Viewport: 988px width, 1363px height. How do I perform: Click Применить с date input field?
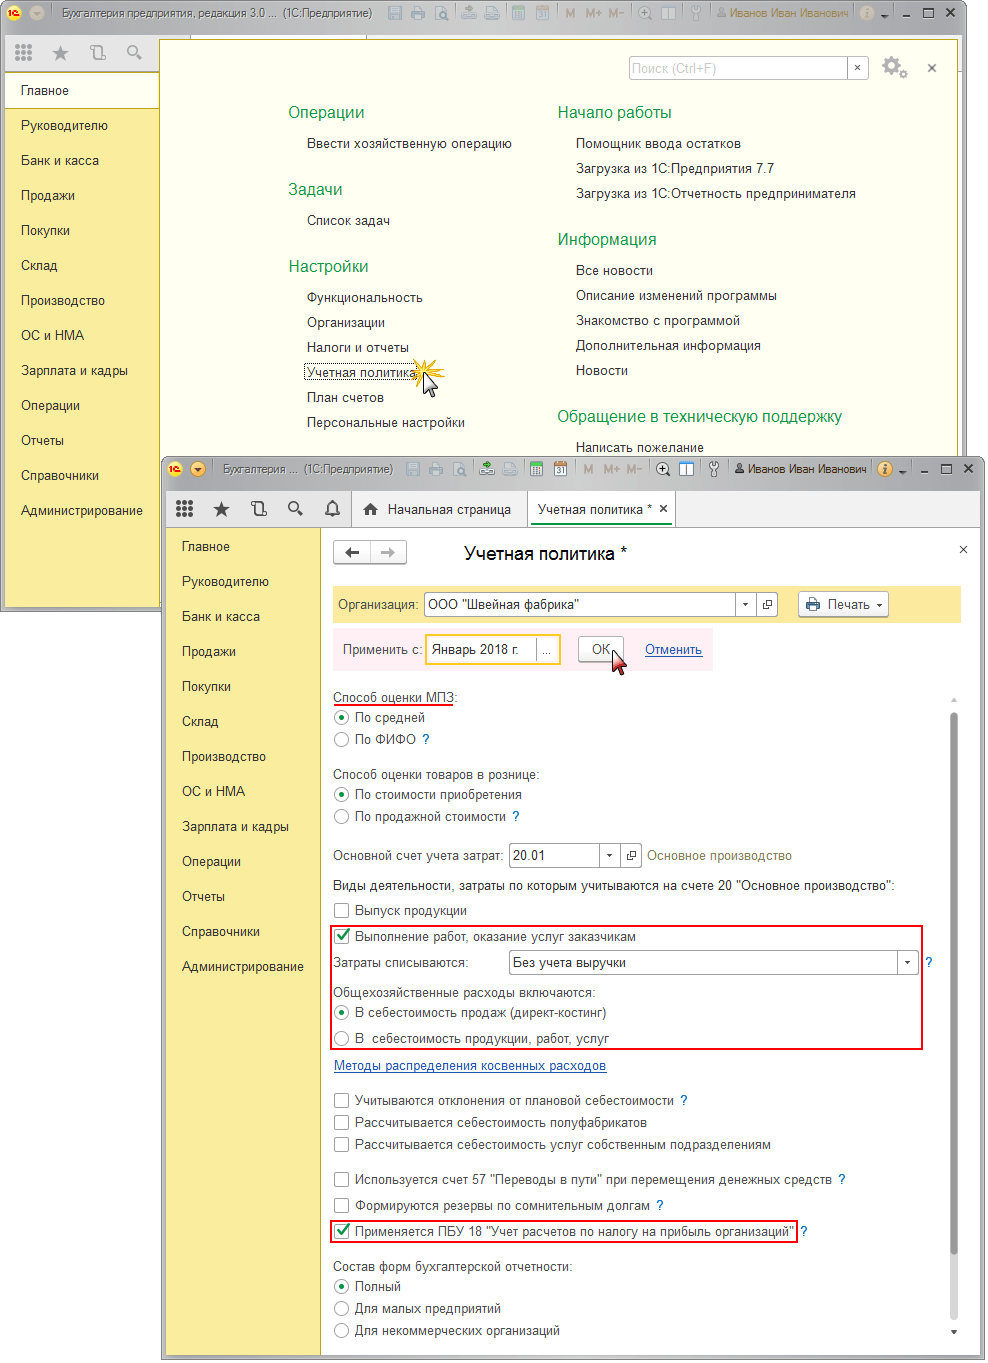tap(482, 649)
